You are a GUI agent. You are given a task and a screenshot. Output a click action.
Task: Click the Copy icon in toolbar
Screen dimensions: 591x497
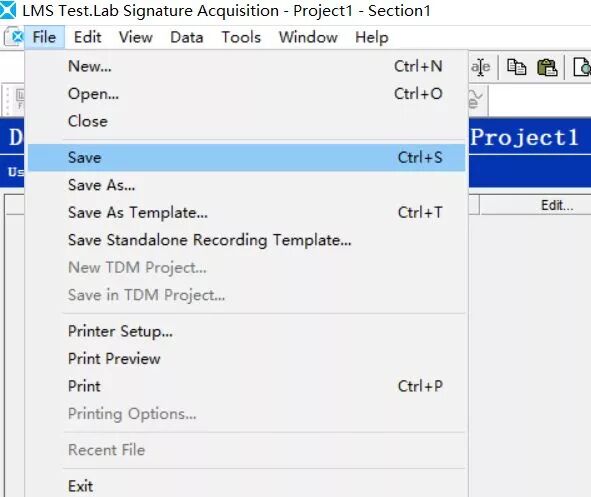click(x=516, y=67)
